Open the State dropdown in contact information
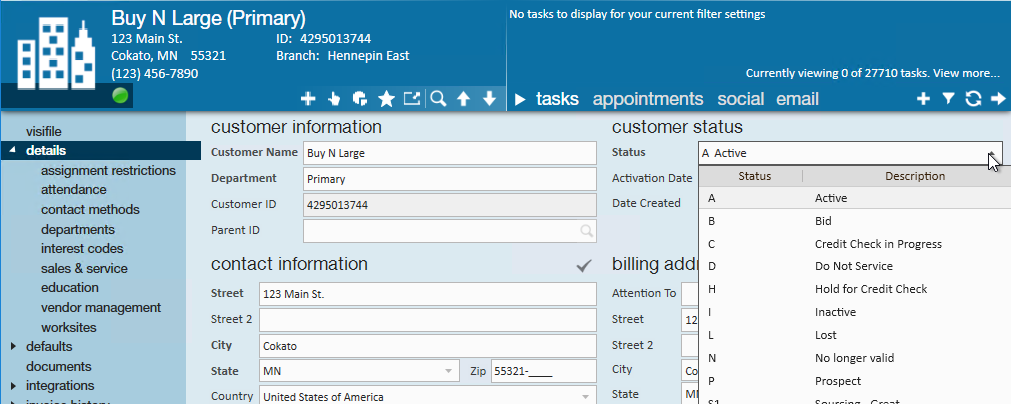 [x=448, y=371]
